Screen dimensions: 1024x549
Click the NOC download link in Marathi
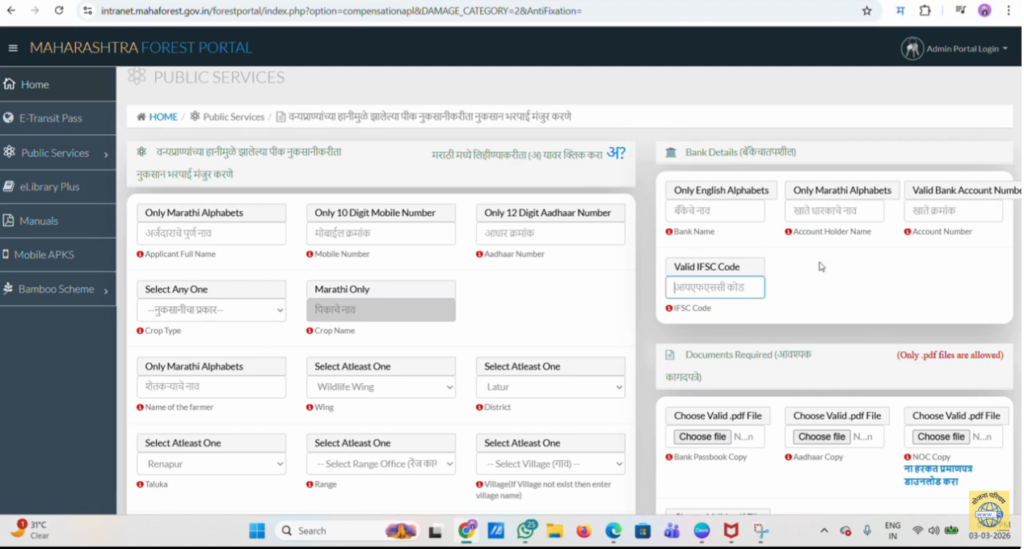(938, 474)
